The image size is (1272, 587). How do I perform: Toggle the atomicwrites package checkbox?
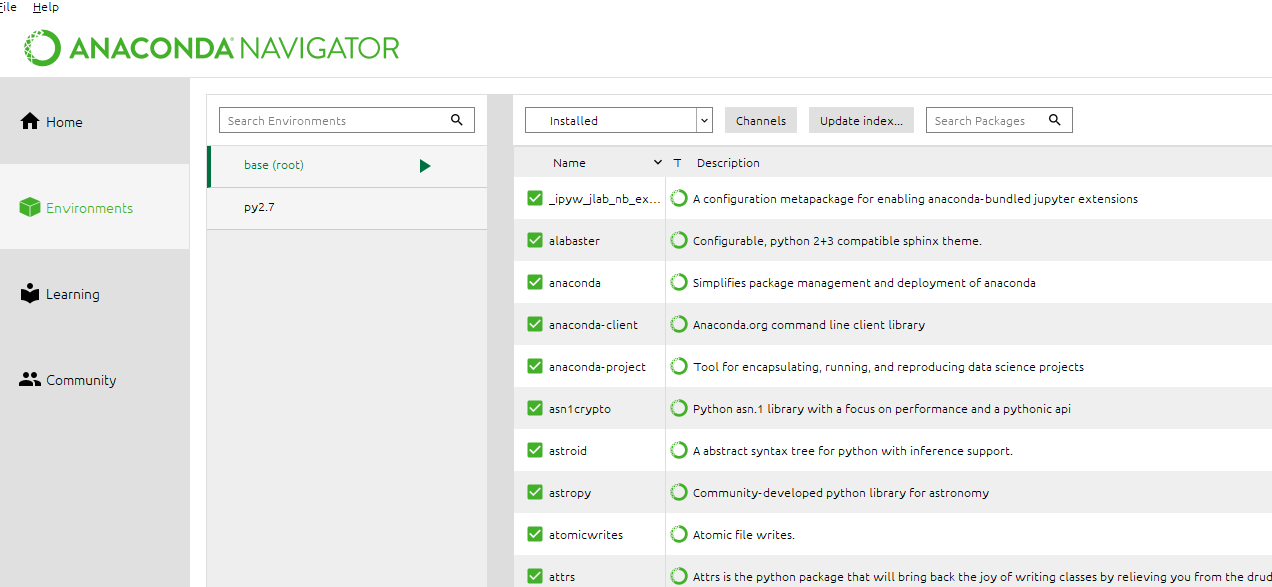[535, 534]
